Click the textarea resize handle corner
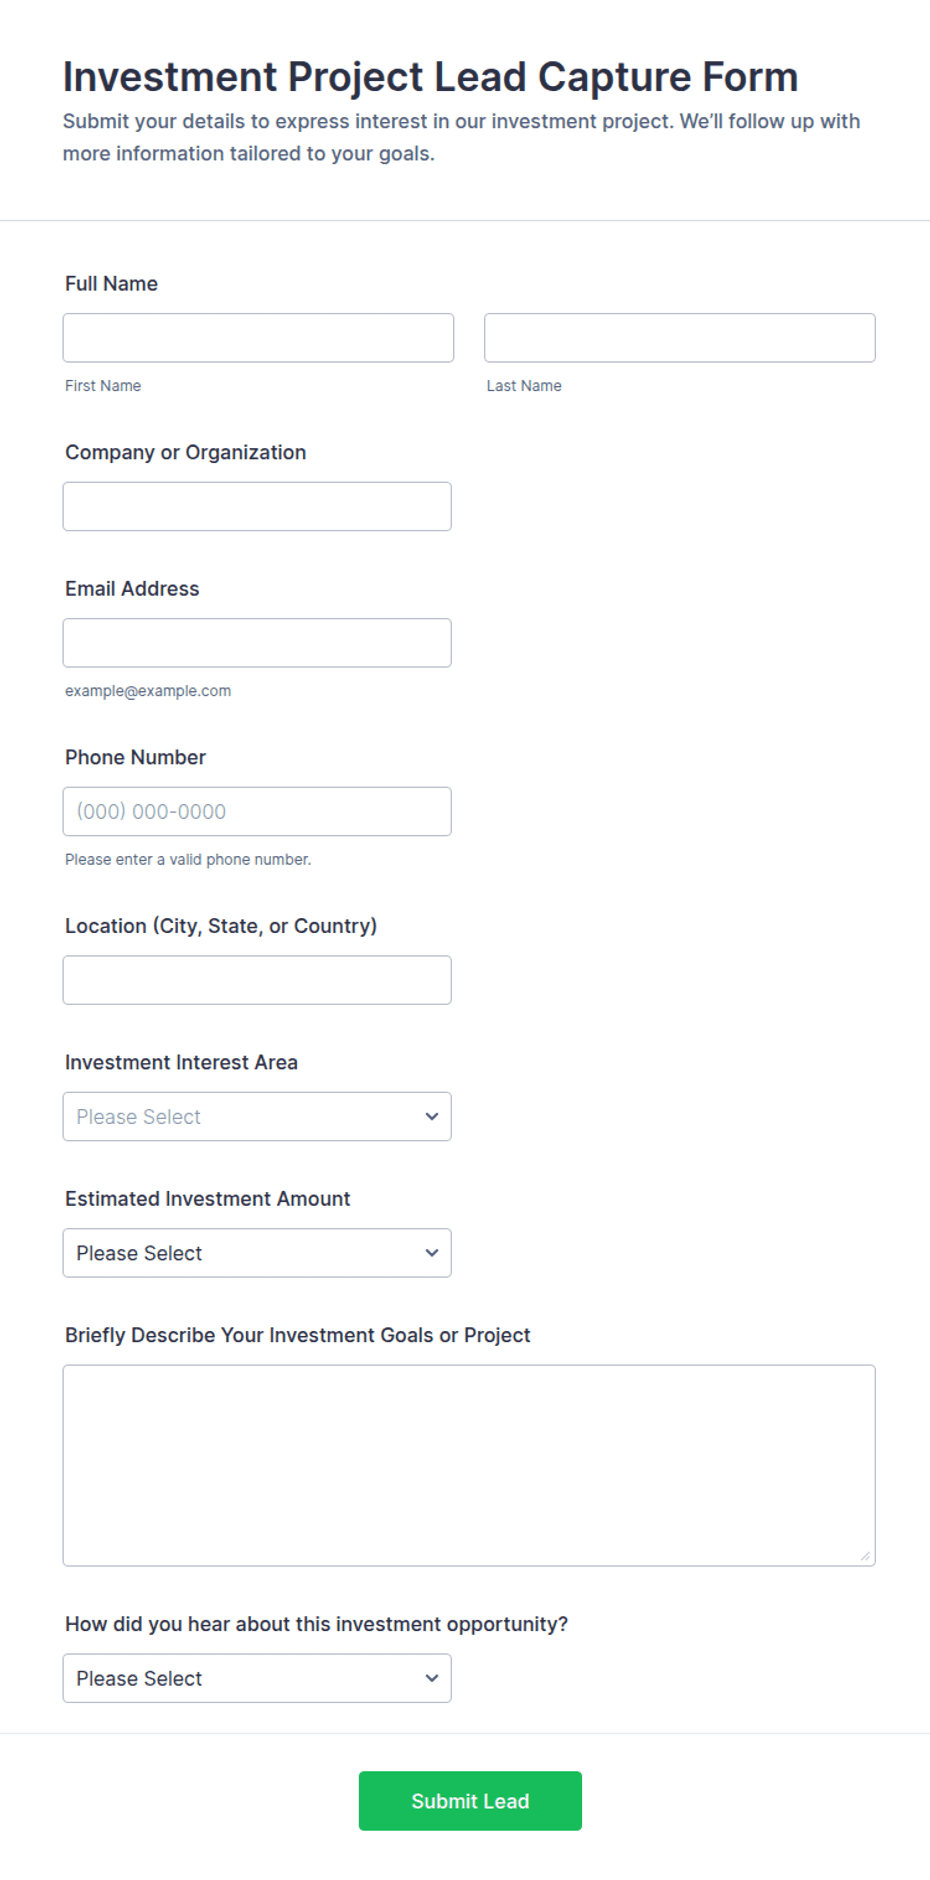Viewport: 930px width, 1880px height. pyautogui.click(x=866, y=1556)
